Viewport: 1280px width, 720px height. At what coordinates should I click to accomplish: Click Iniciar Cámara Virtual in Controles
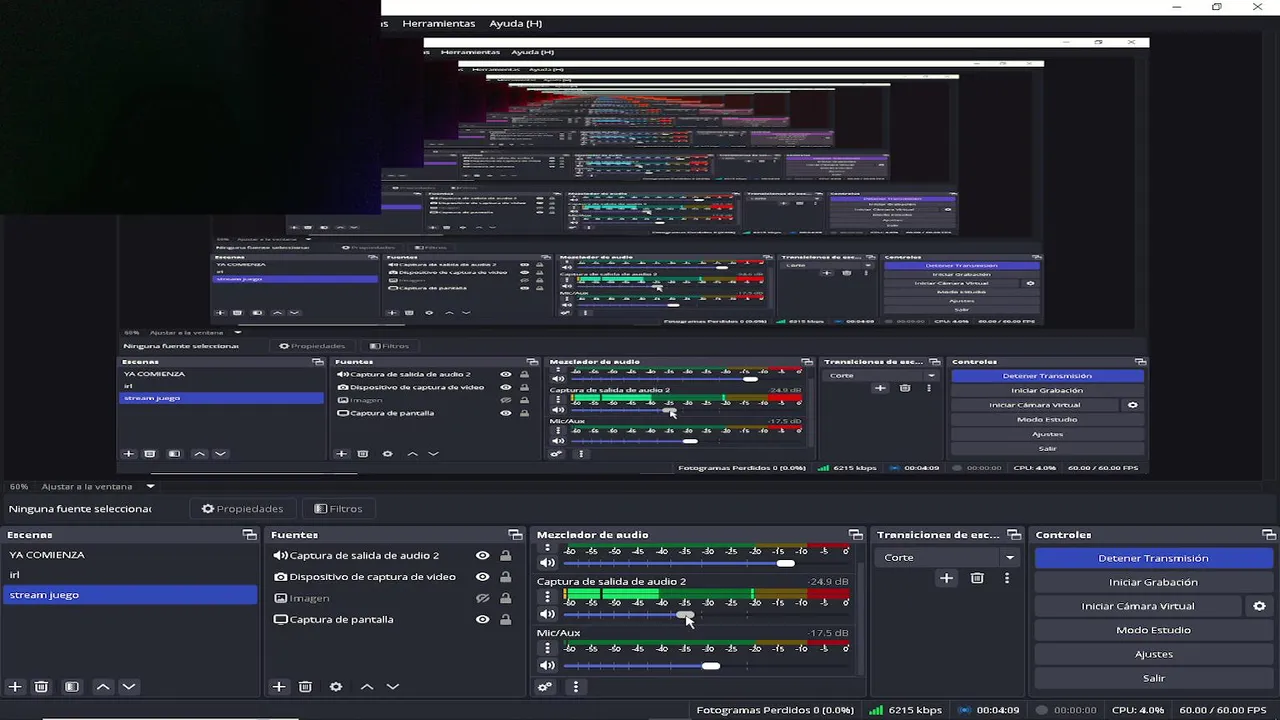click(x=1138, y=606)
